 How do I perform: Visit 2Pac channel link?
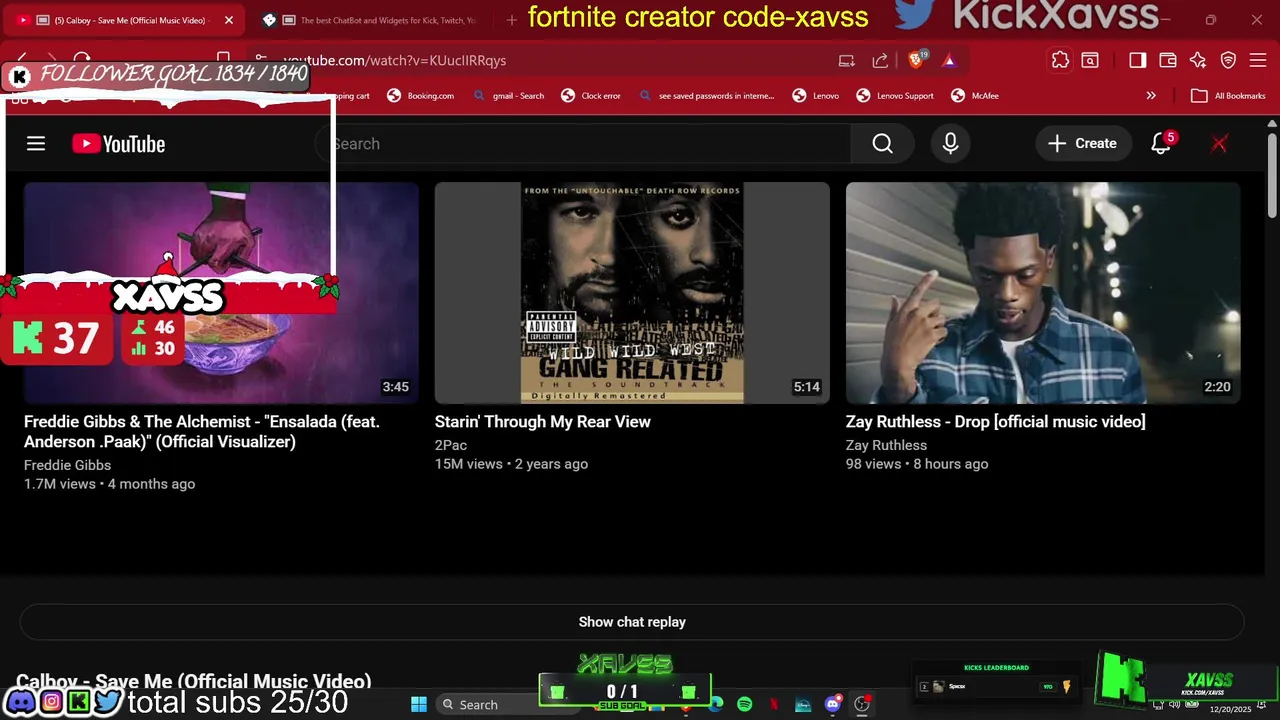point(451,445)
